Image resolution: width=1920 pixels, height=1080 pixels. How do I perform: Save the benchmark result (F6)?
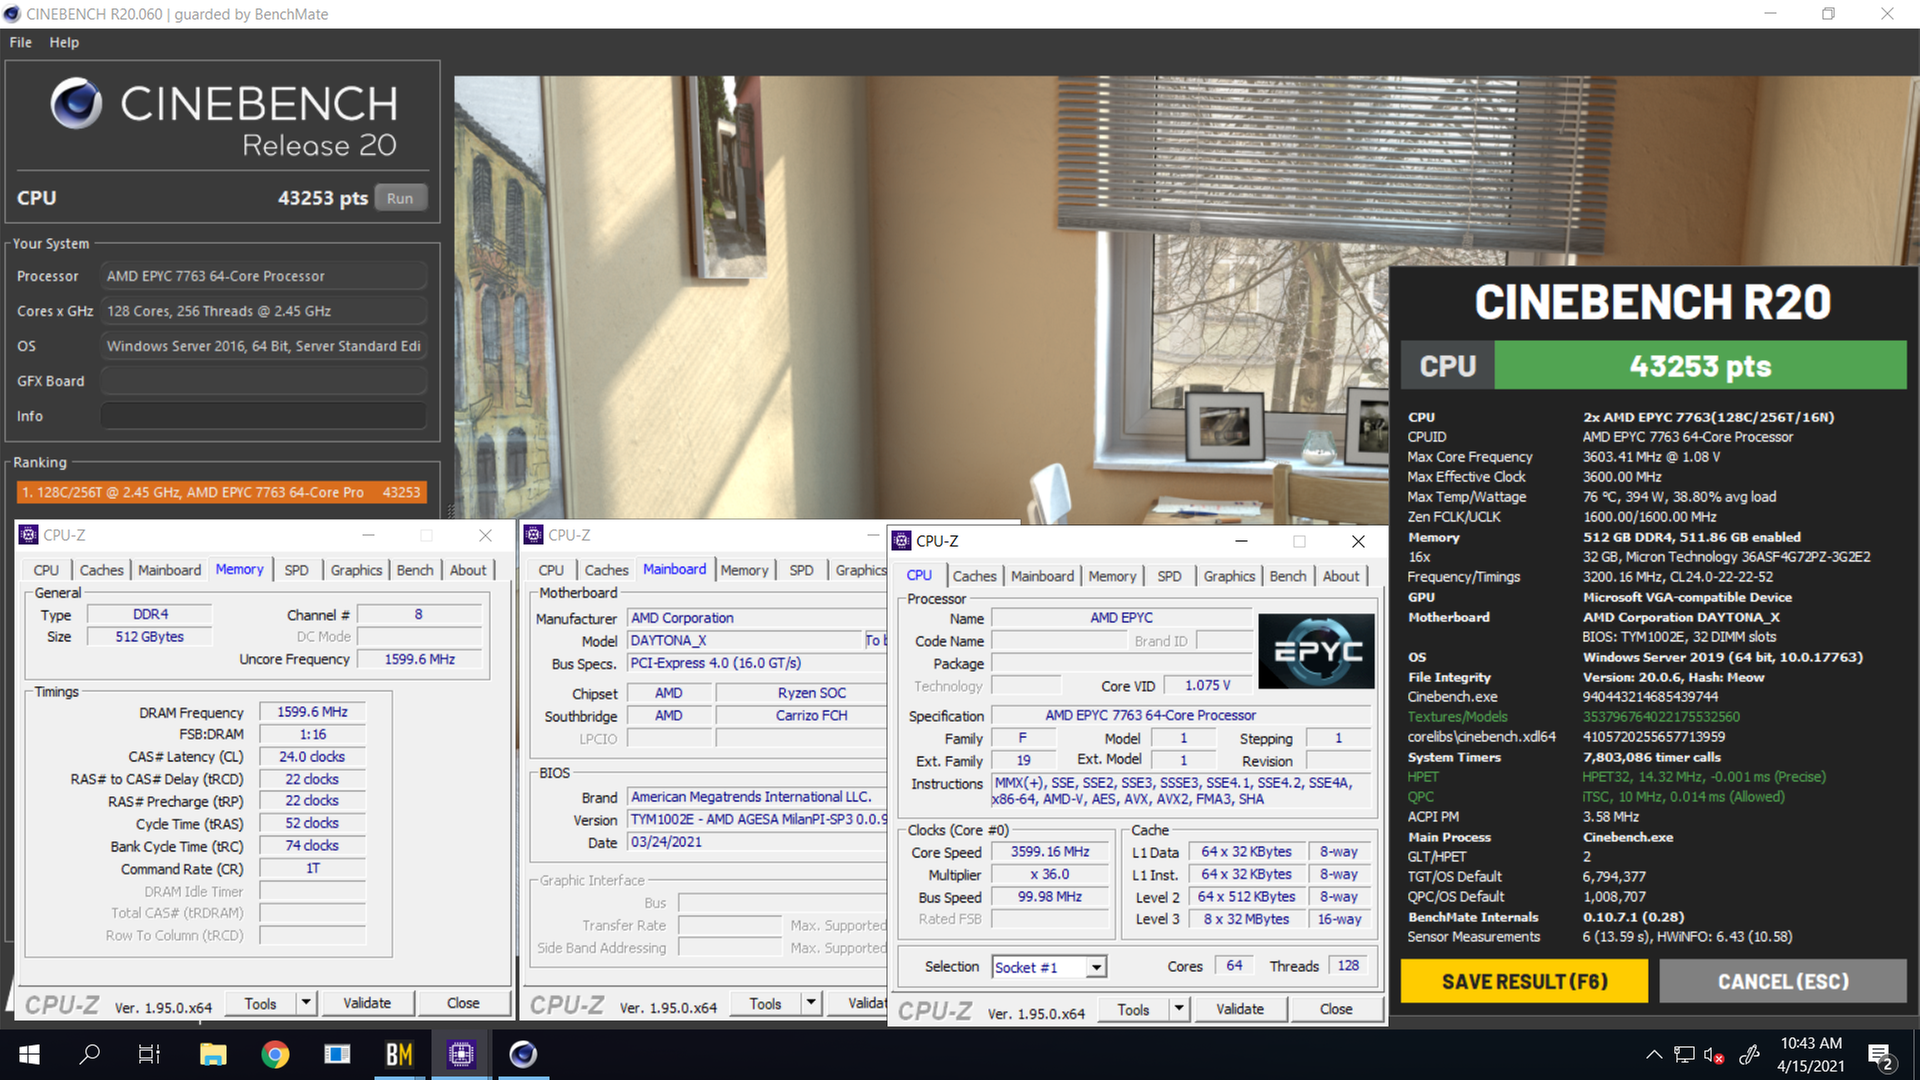click(1524, 981)
